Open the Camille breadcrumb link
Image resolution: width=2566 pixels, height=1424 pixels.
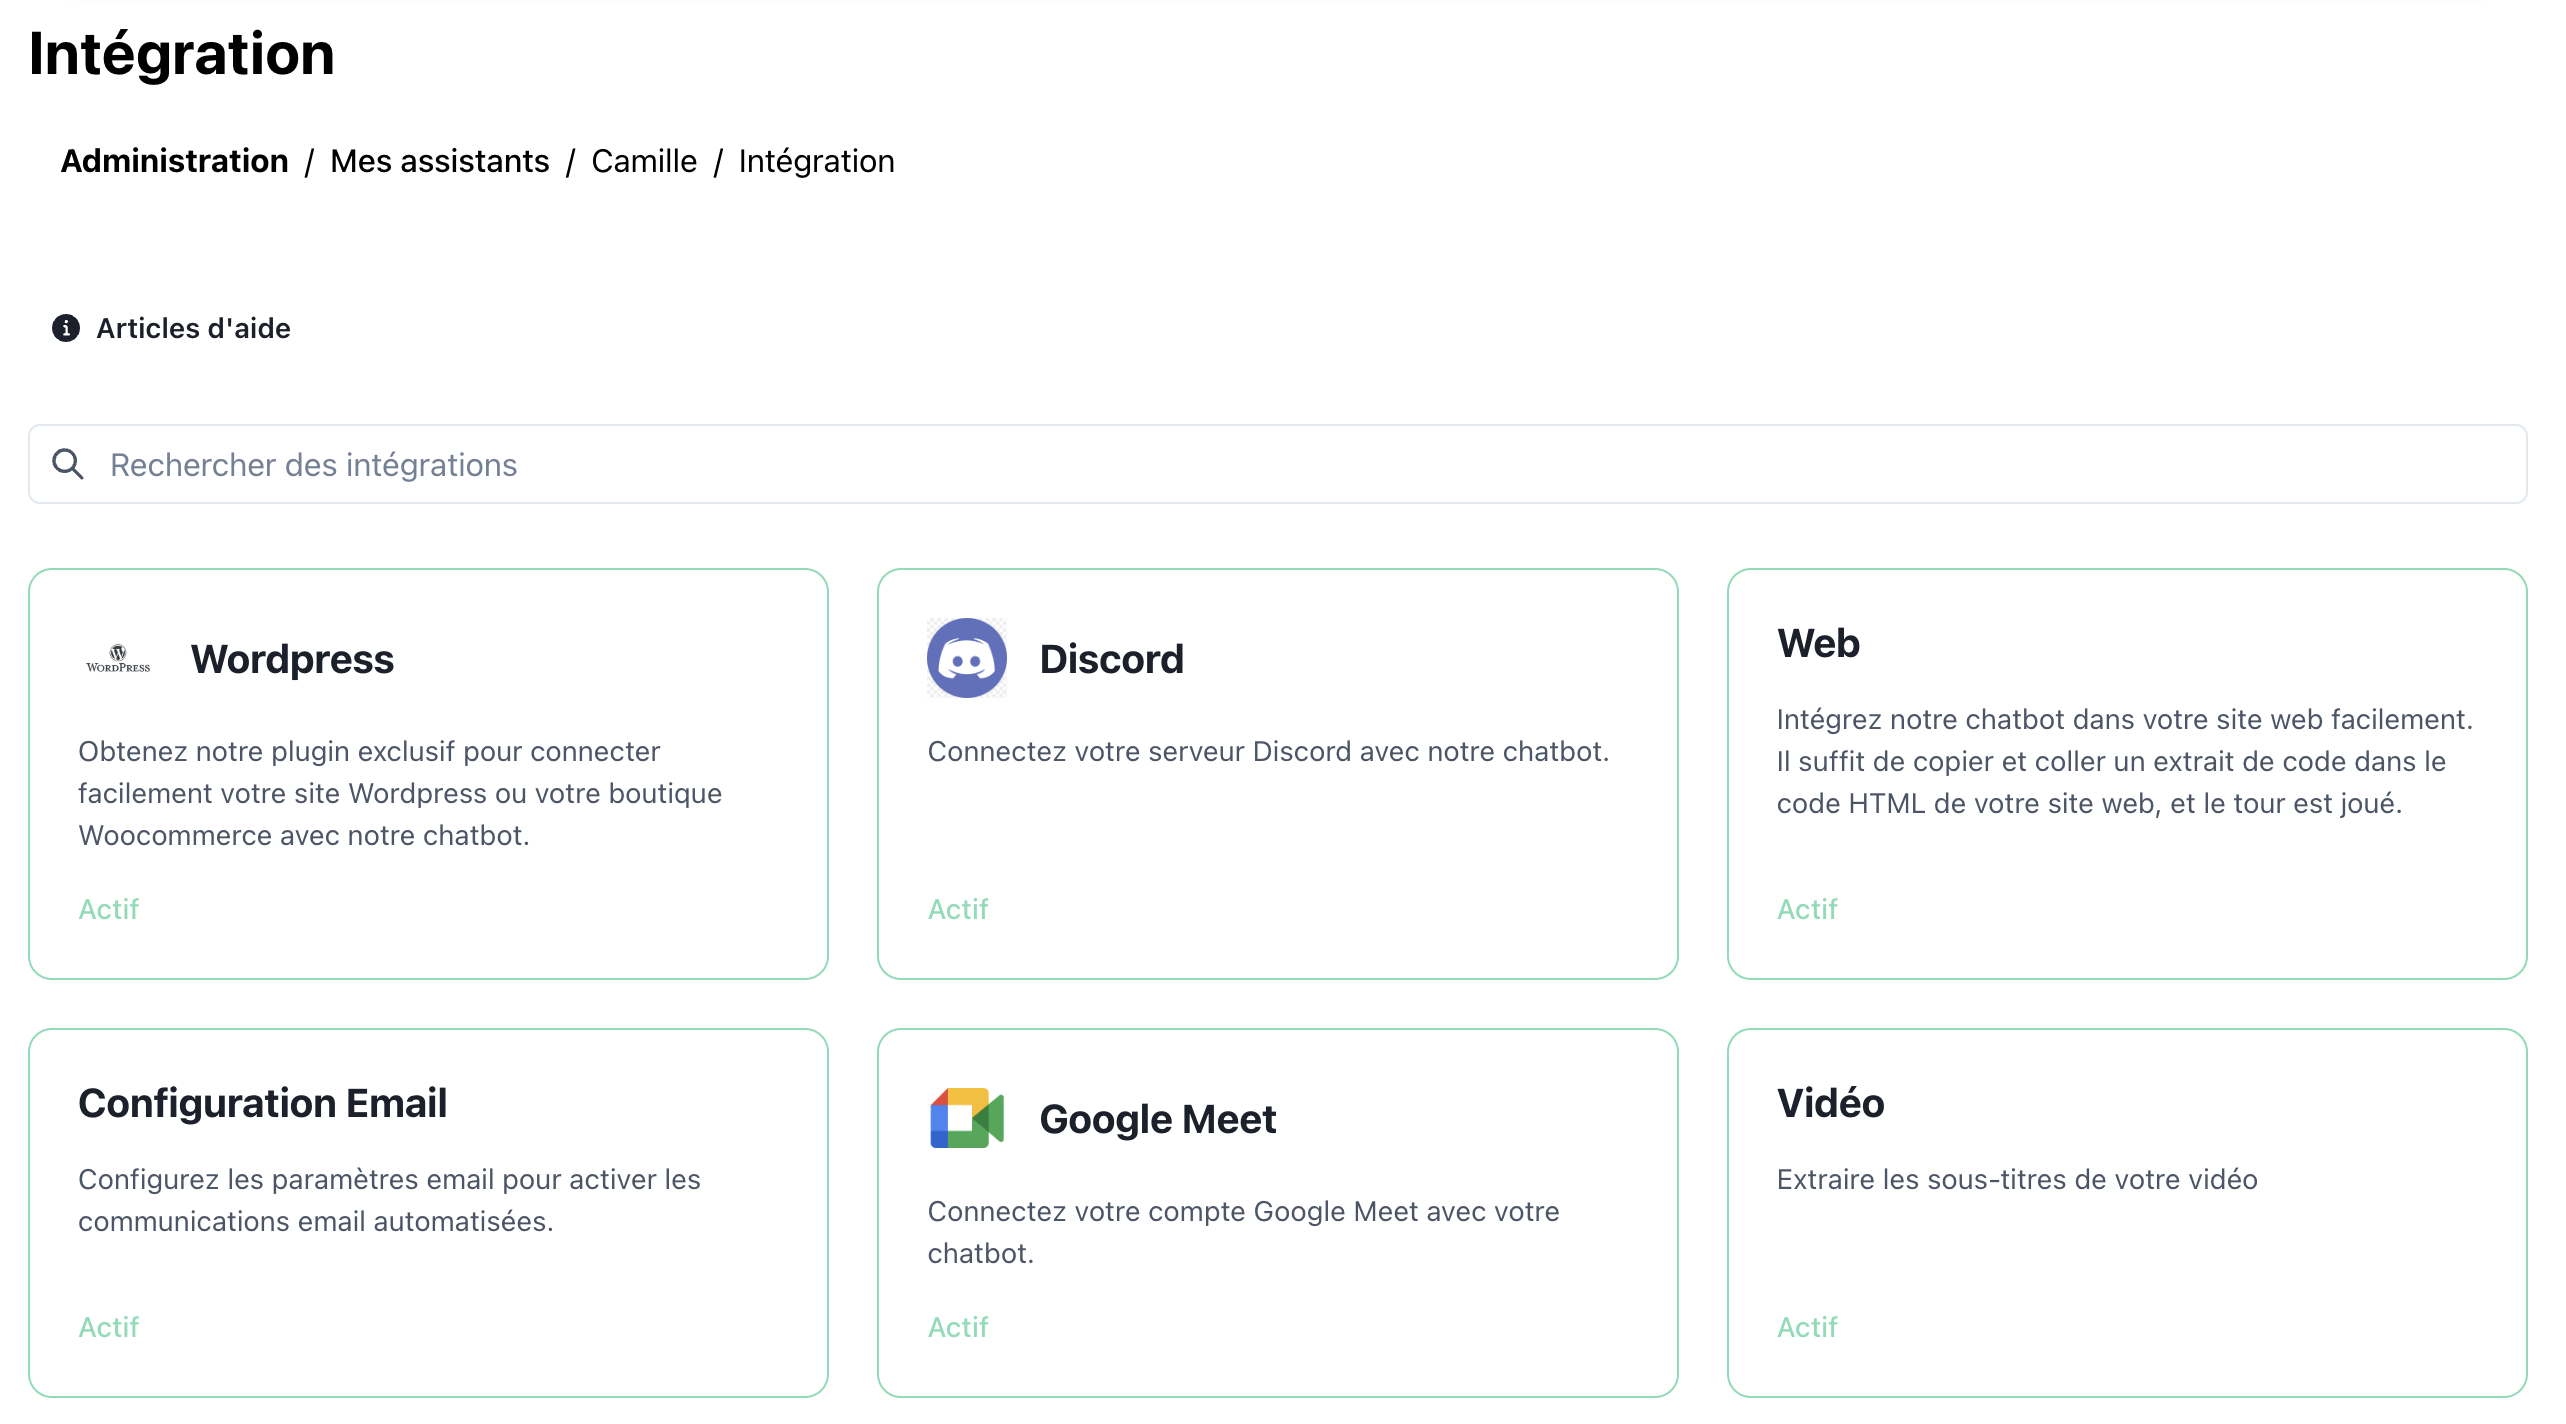point(644,161)
